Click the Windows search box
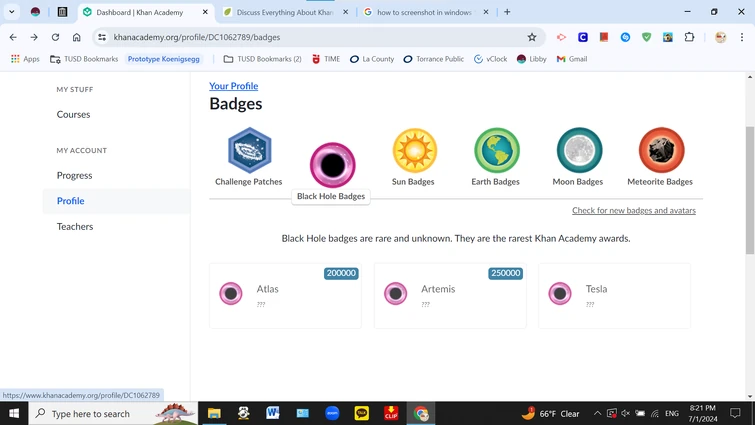Viewport: 755px width, 425px height. (x=113, y=413)
